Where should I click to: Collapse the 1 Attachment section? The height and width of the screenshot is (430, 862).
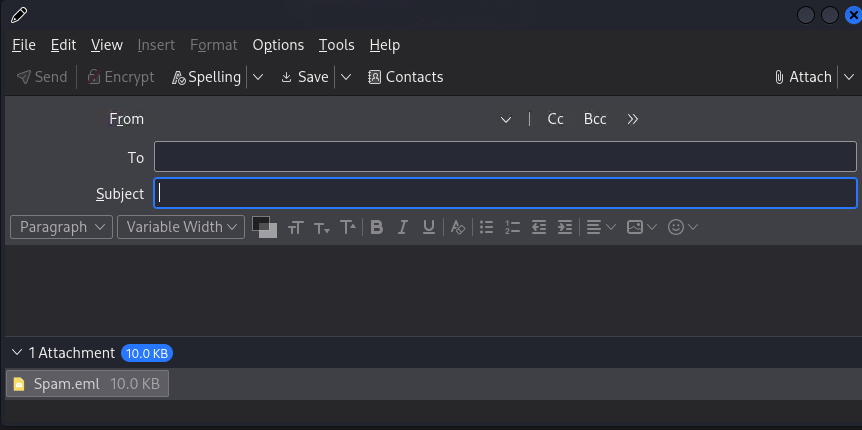click(17, 352)
